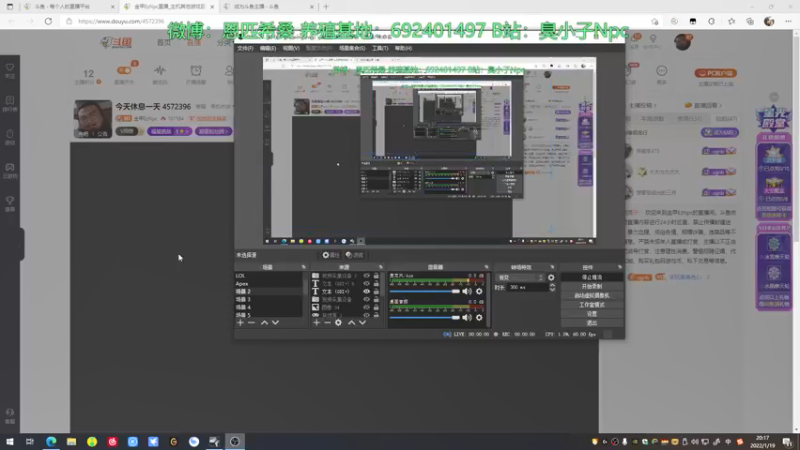Open File Explorer from the taskbar
The image size is (800, 450).
click(x=71, y=441)
